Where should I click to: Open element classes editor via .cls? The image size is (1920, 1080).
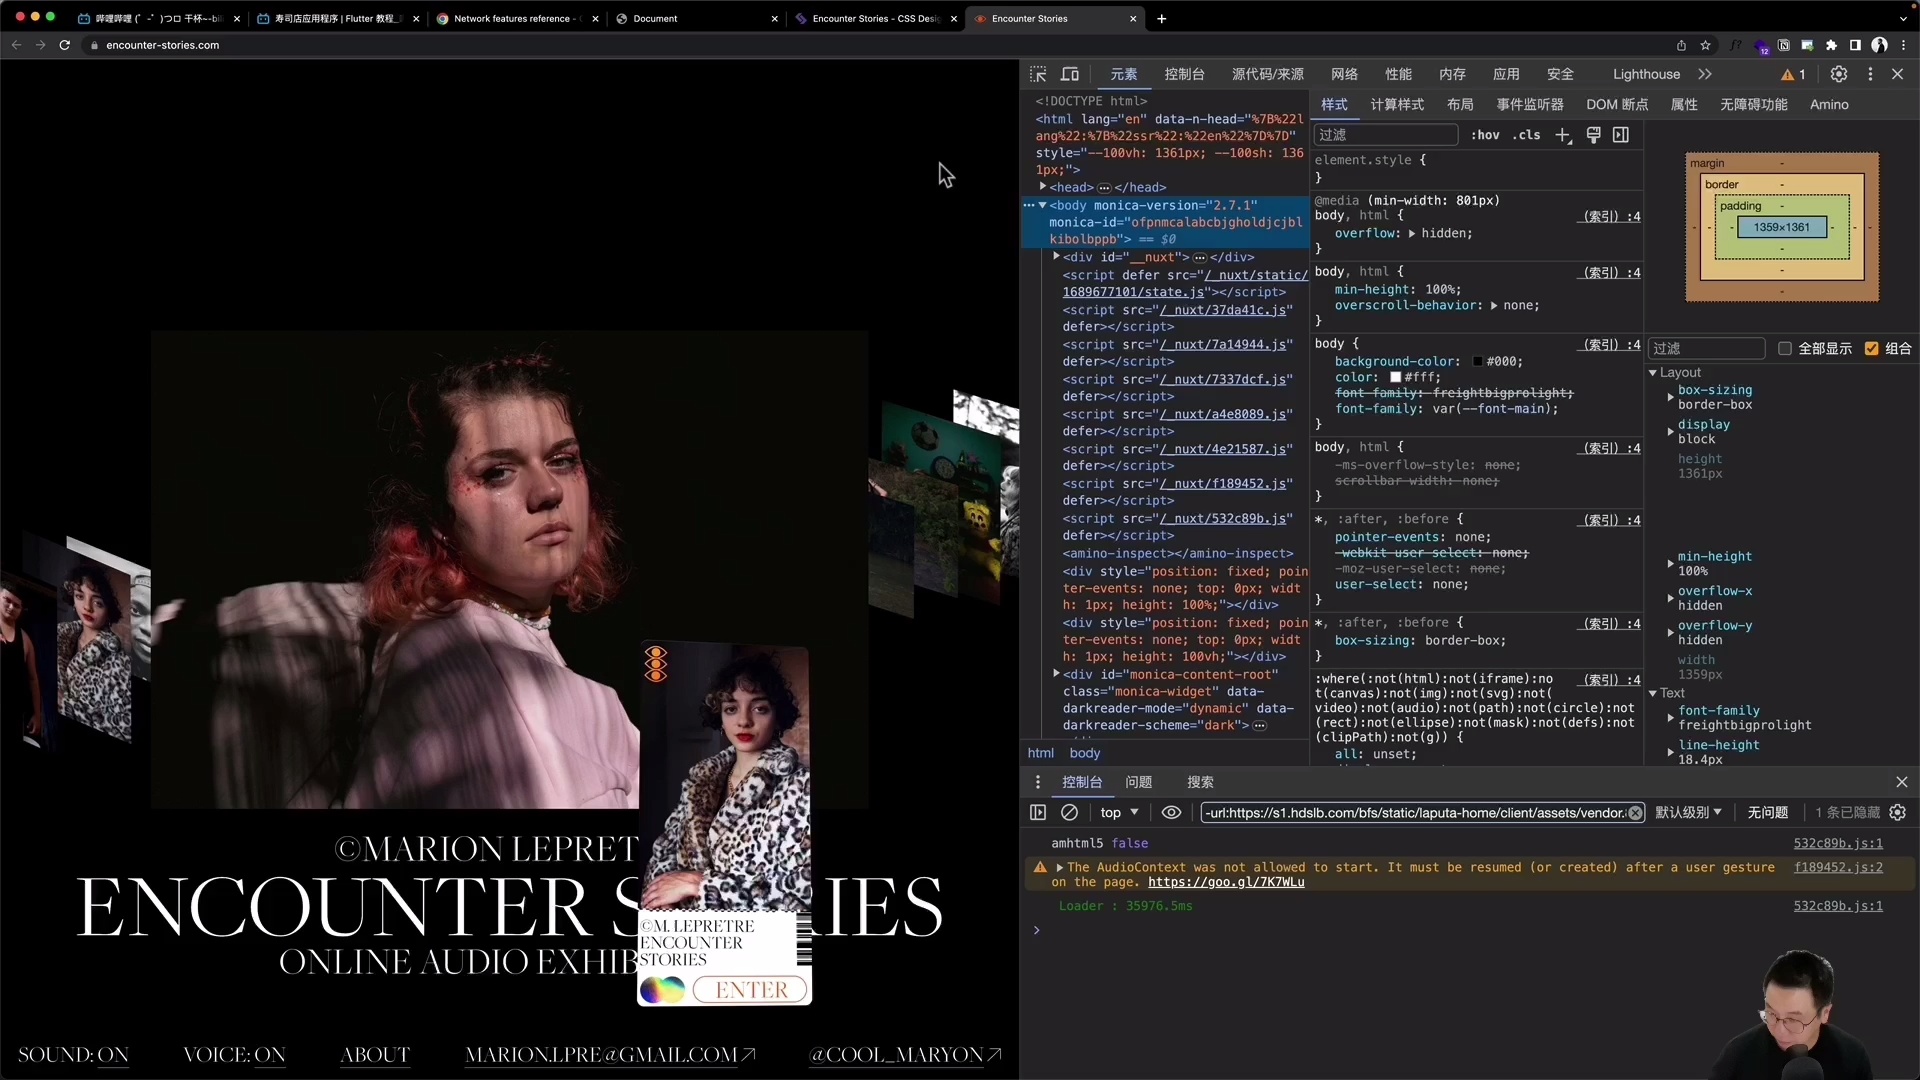pos(1527,135)
